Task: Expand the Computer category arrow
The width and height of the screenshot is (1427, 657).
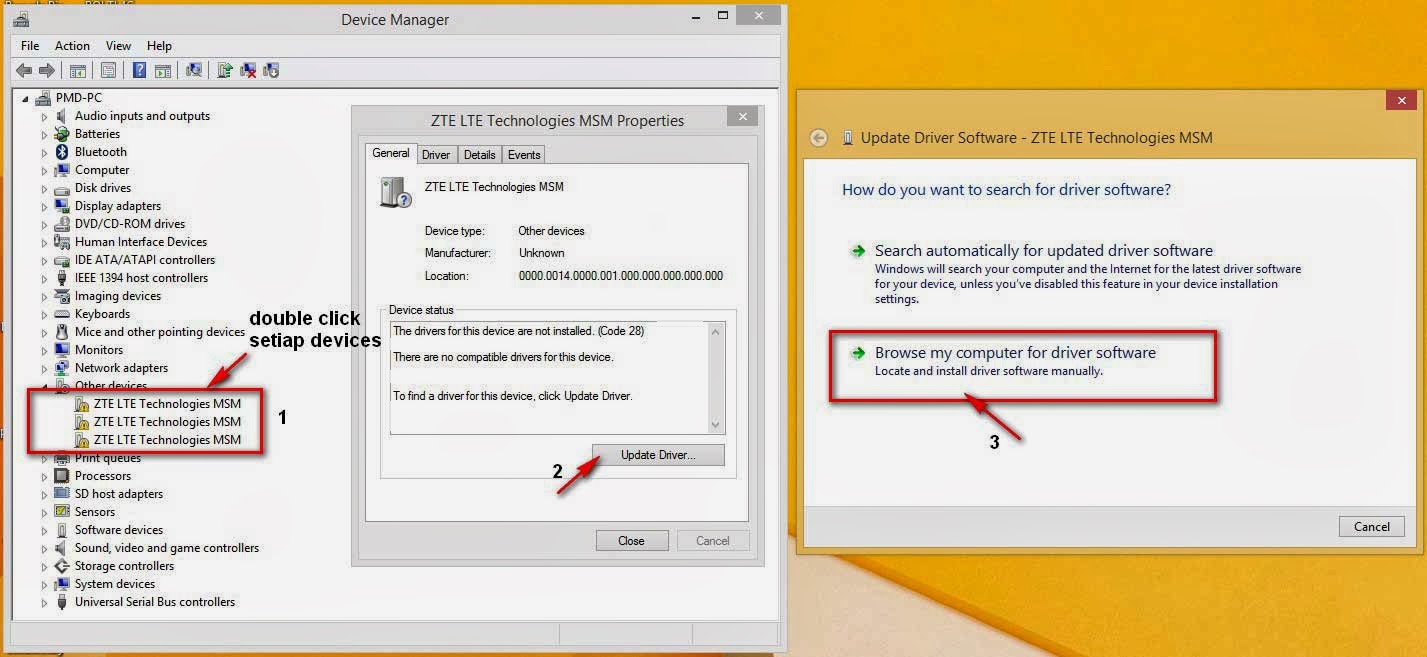Action: point(44,171)
